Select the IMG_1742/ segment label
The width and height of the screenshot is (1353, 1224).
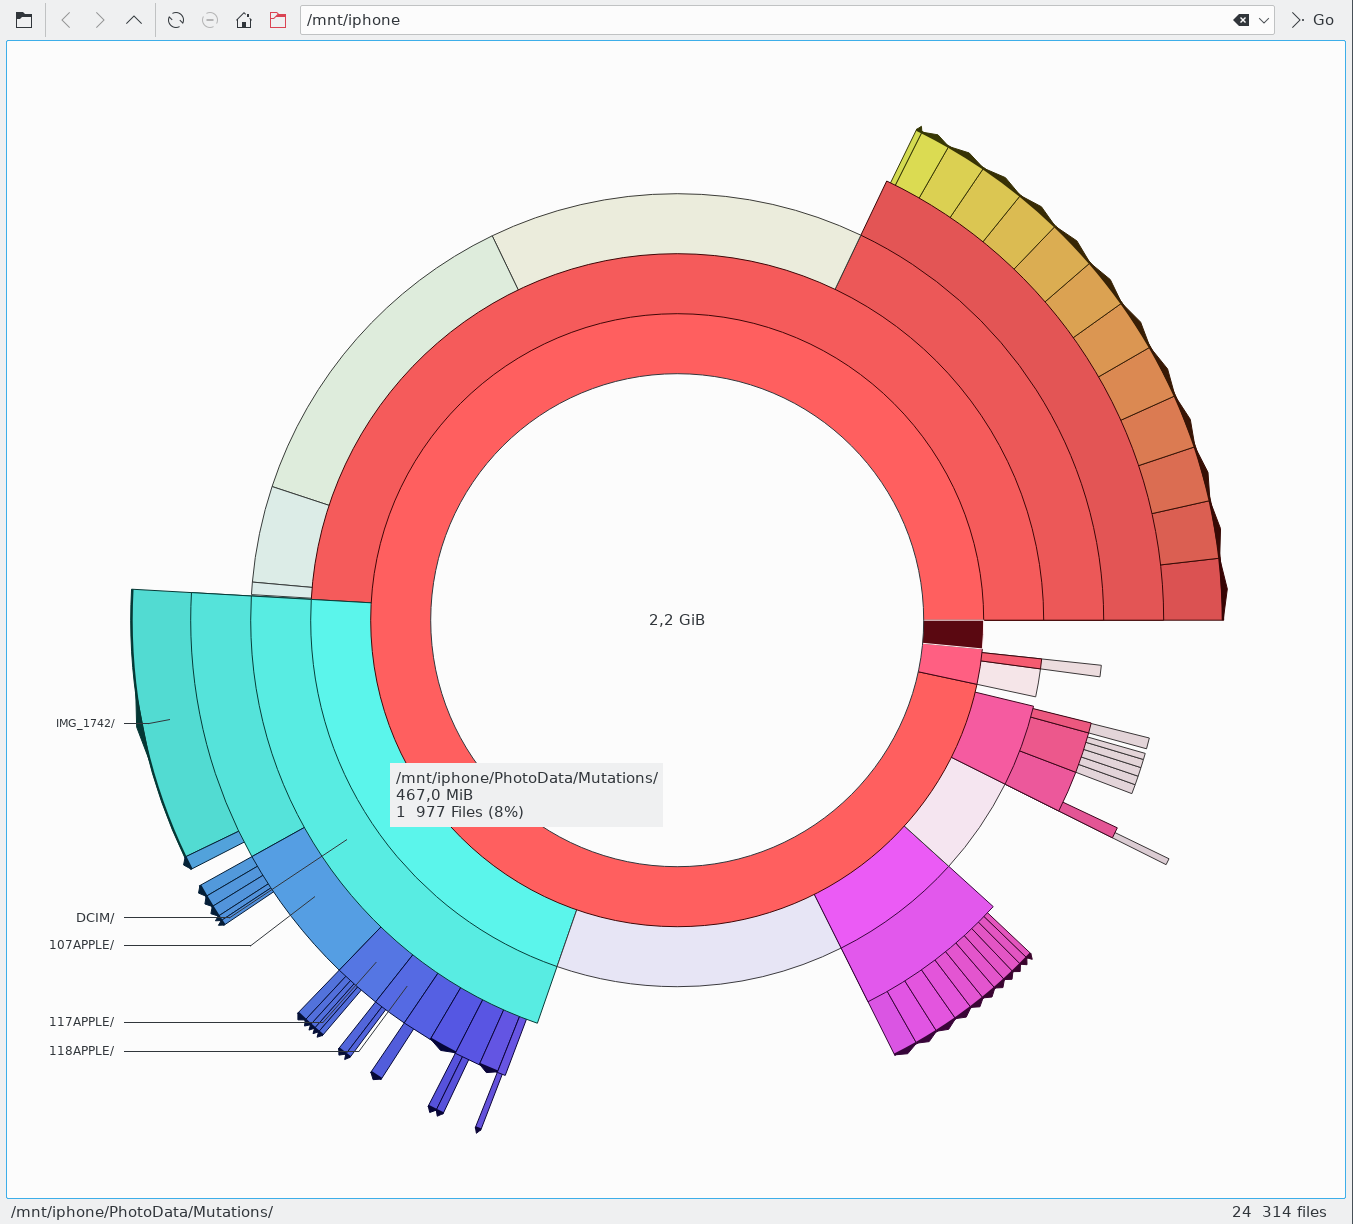click(x=85, y=723)
